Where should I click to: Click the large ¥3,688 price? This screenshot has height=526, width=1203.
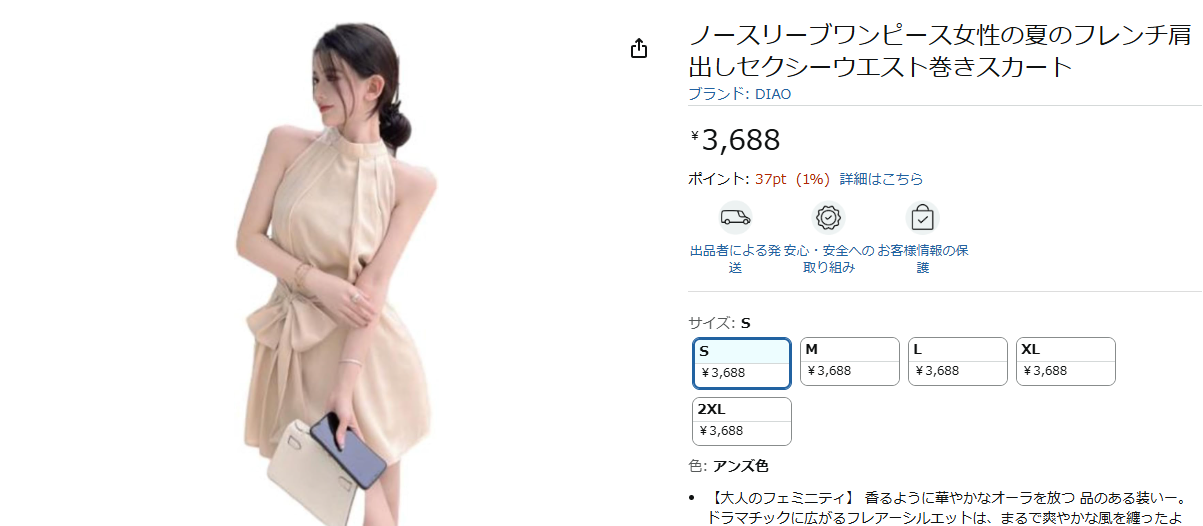[x=735, y=140]
